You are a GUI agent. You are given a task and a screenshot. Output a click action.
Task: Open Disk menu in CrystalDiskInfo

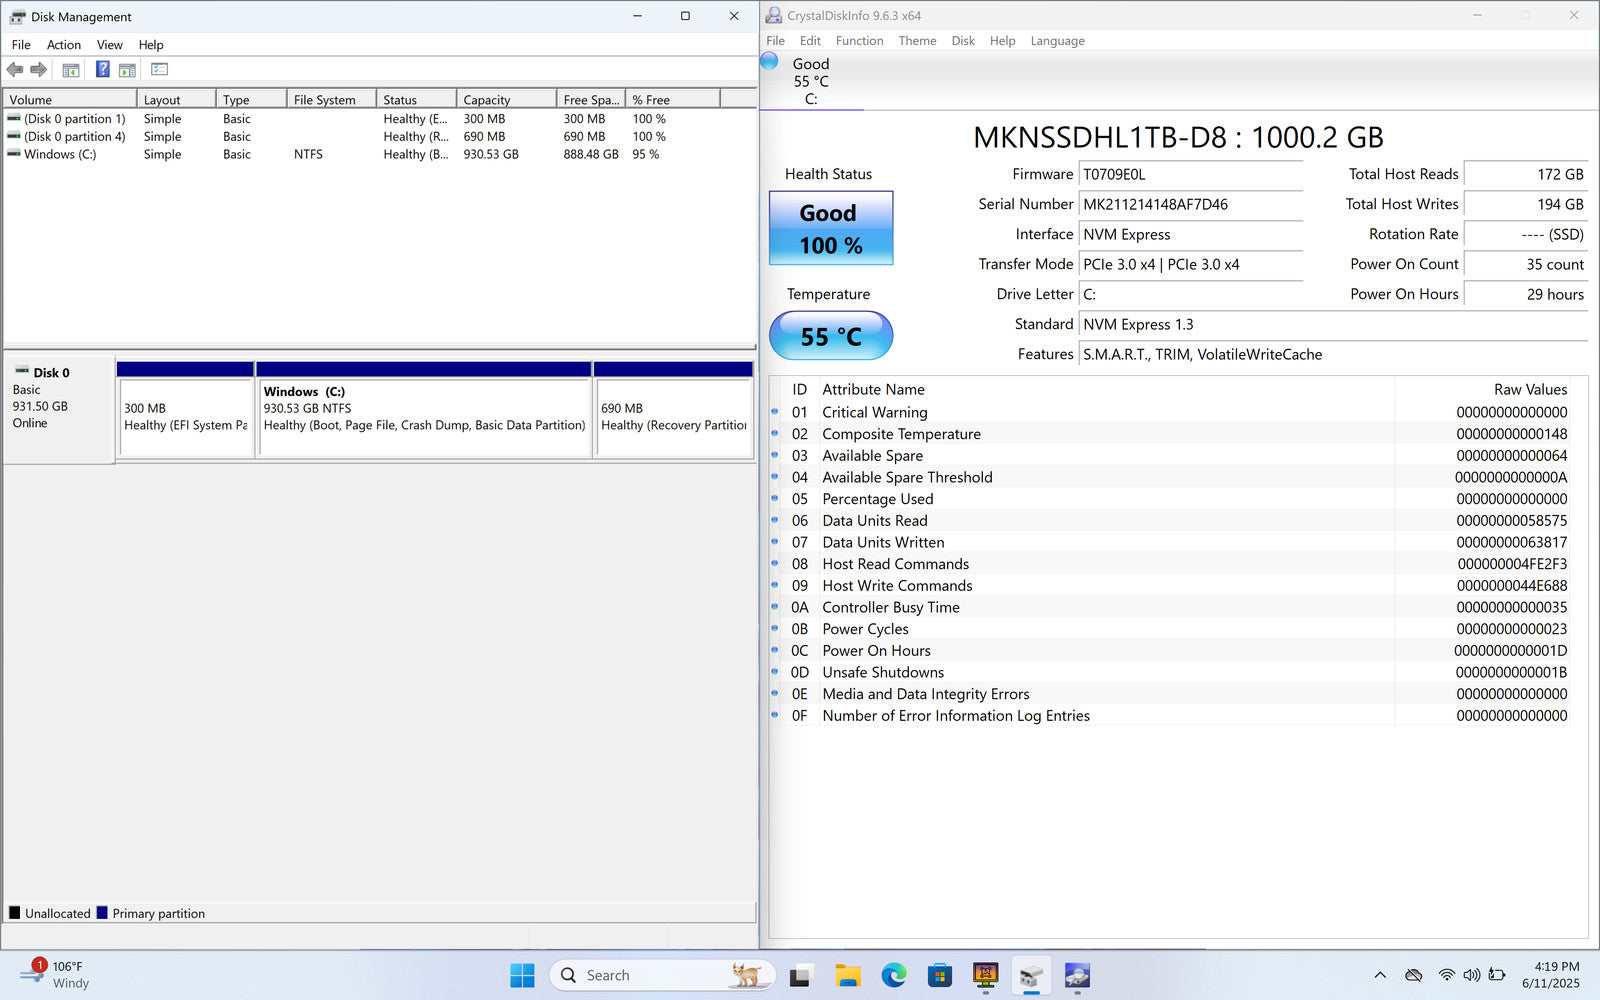(x=963, y=41)
